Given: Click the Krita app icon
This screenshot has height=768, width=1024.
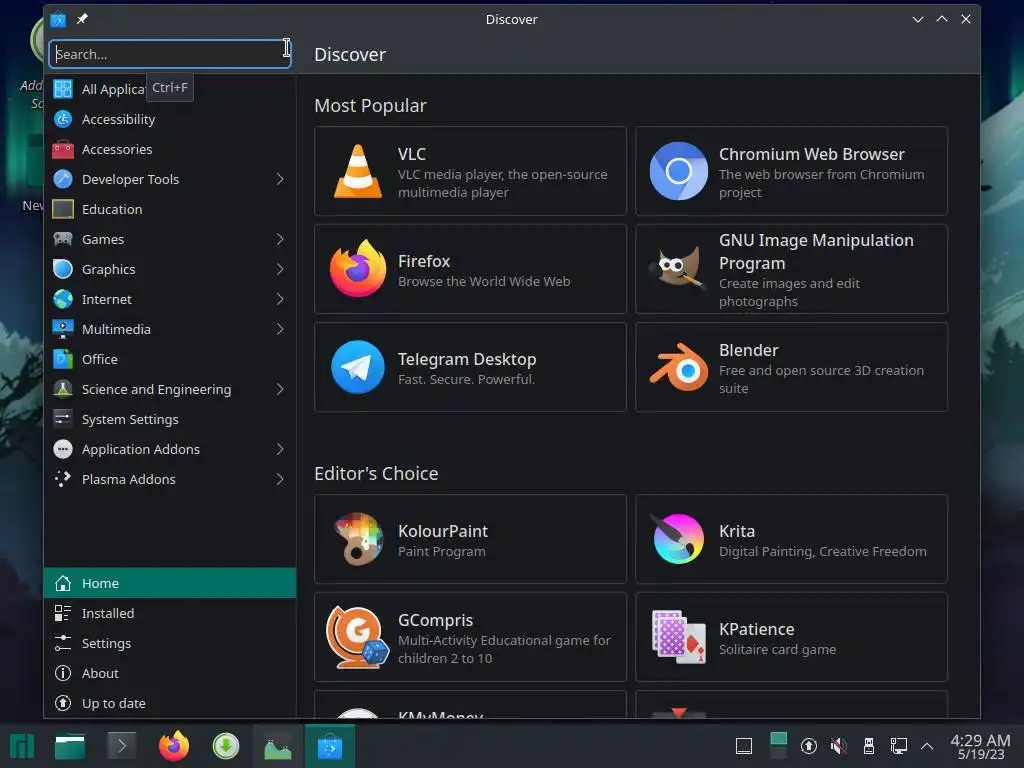Looking at the screenshot, I should (x=679, y=539).
